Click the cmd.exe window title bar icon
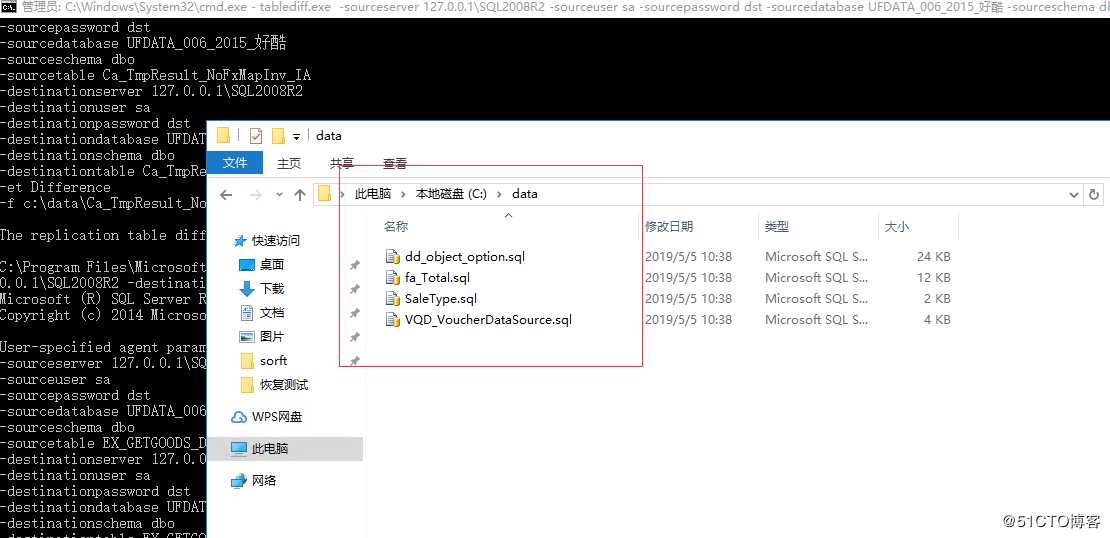1110x538 pixels. (x=9, y=8)
